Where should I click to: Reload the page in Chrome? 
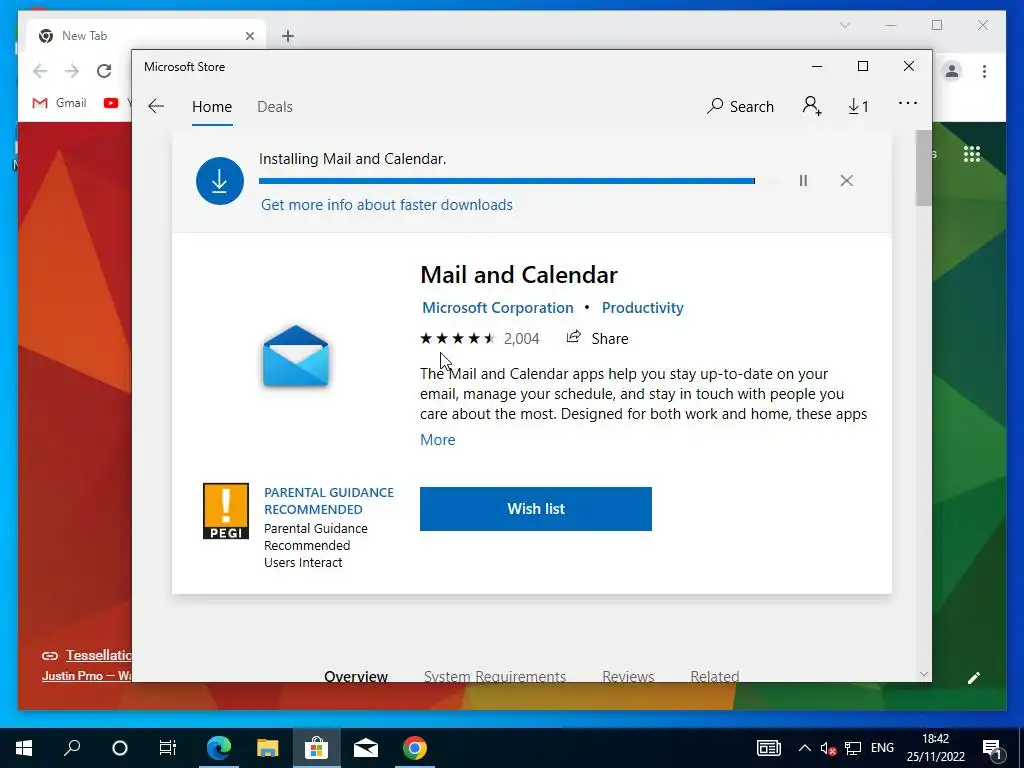104,71
